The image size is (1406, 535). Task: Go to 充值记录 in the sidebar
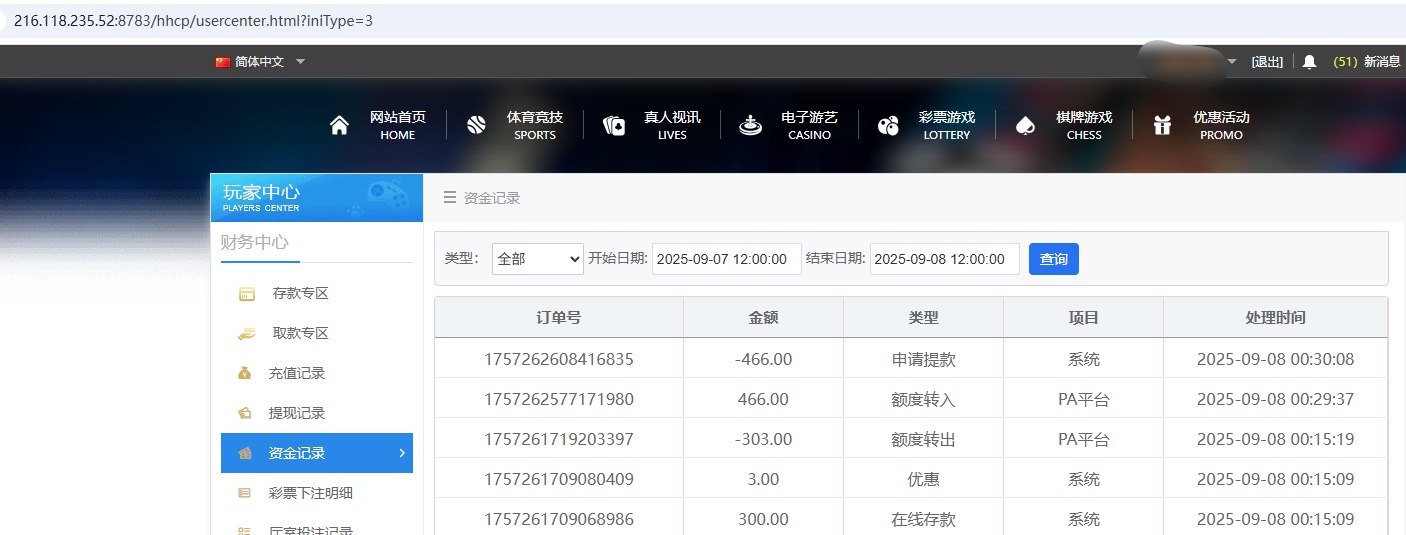click(x=296, y=373)
